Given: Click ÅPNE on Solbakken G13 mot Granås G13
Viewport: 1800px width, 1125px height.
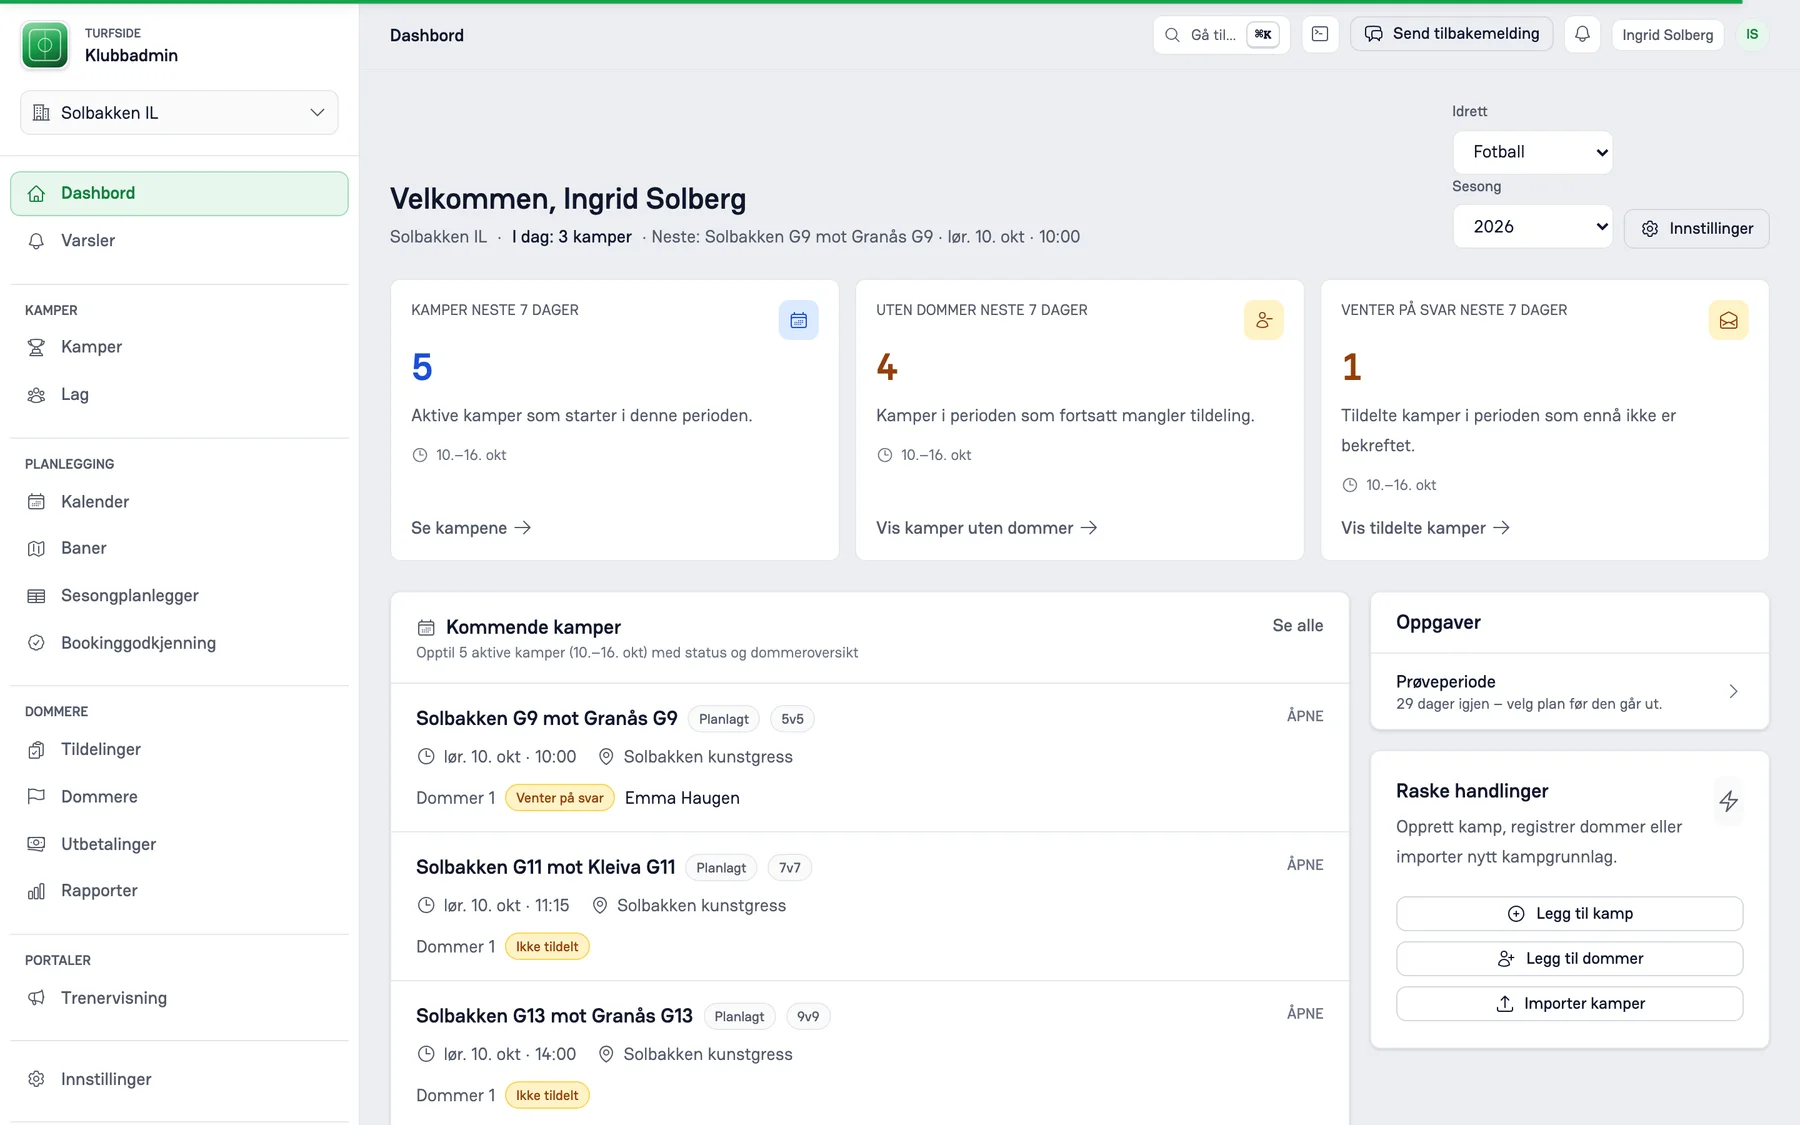Looking at the screenshot, I should coord(1305,1014).
